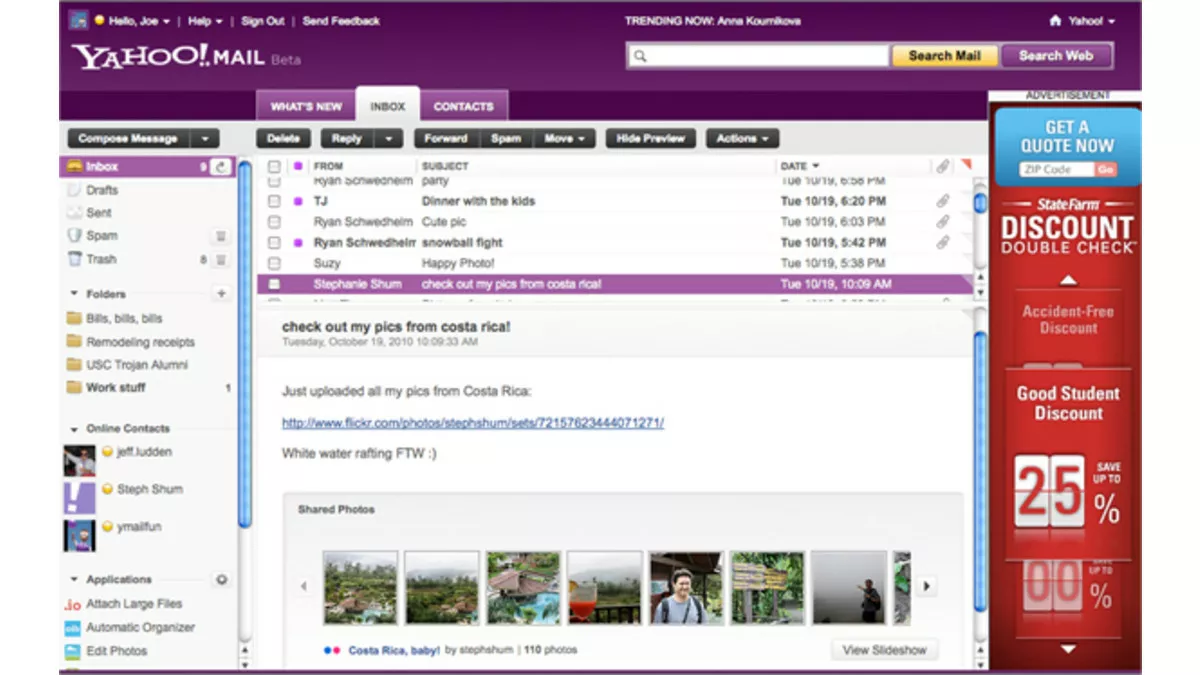Open the What's New tab
Screen dimensions: 1200x675
pyautogui.click(x=306, y=106)
